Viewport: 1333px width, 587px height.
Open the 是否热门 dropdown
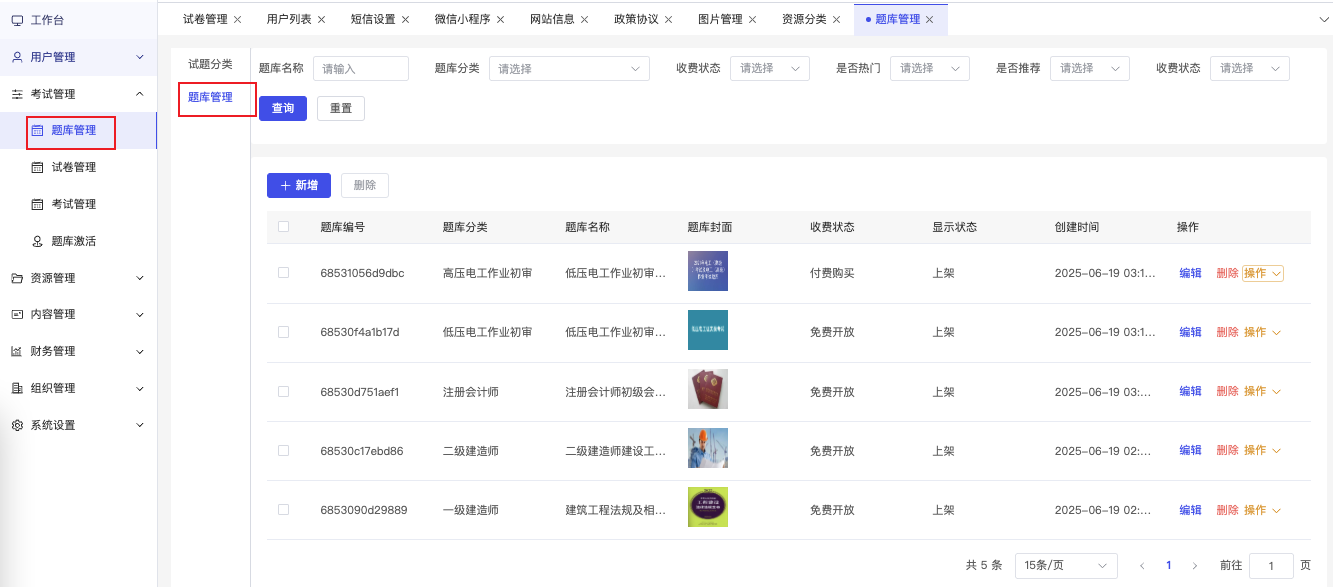(x=929, y=69)
